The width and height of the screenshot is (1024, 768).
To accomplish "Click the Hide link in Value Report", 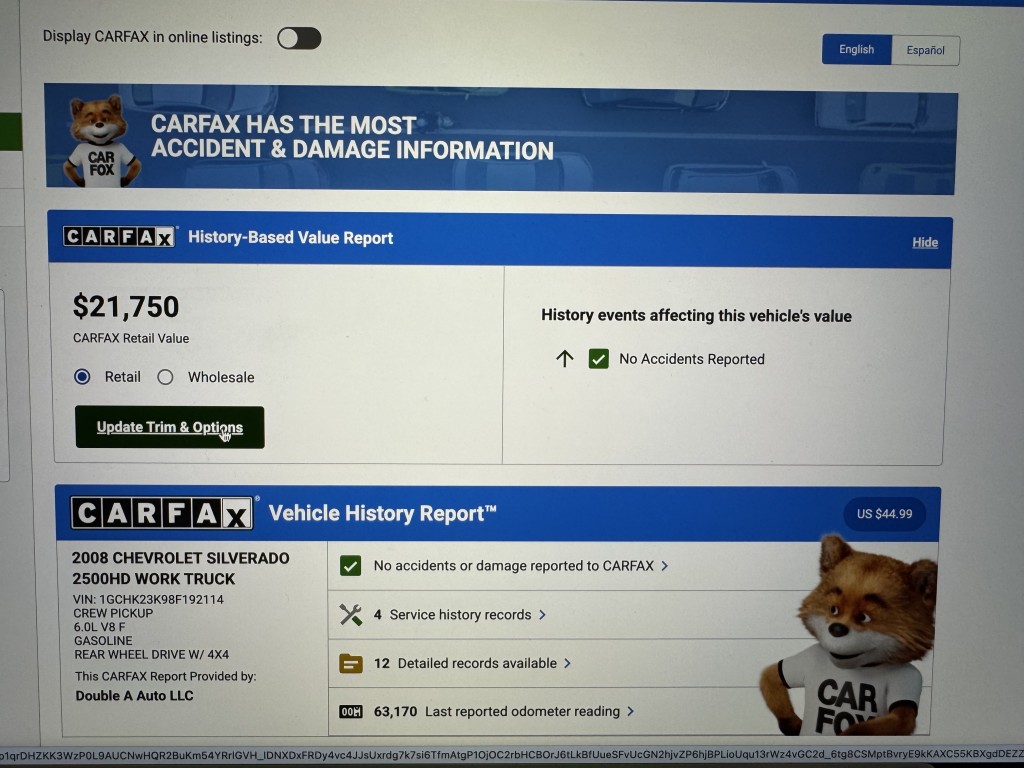I will (925, 242).
